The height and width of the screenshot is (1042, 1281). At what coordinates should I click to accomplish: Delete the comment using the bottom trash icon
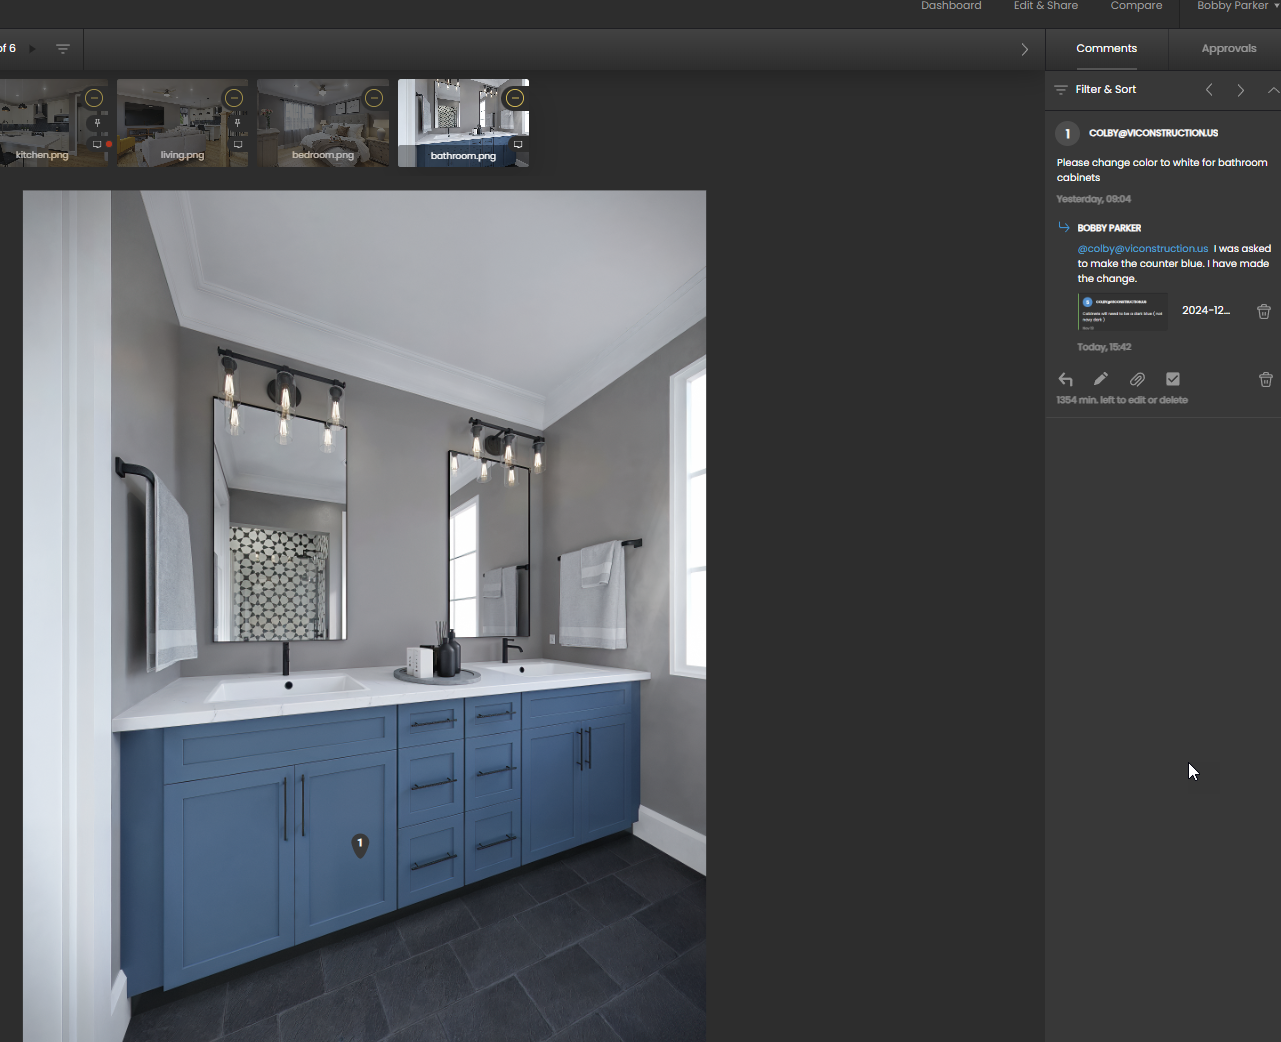1266,380
